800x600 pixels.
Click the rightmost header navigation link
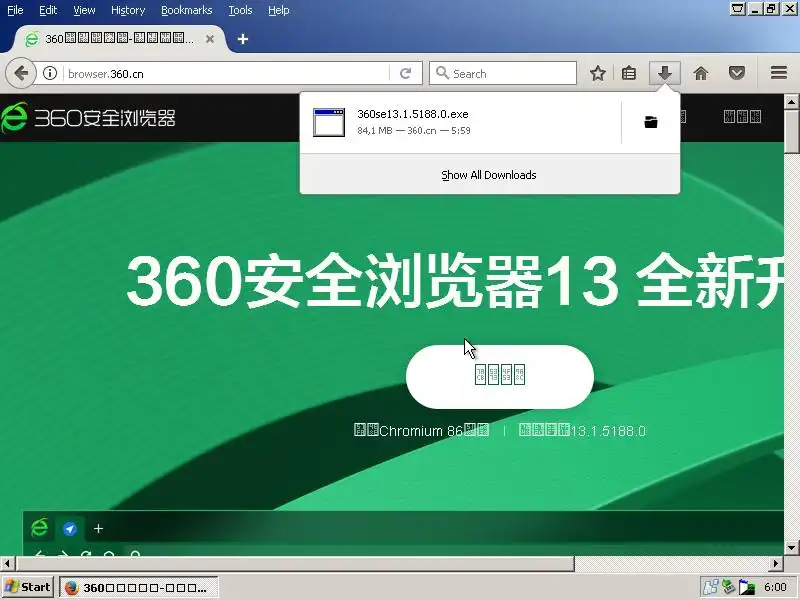[742, 117]
